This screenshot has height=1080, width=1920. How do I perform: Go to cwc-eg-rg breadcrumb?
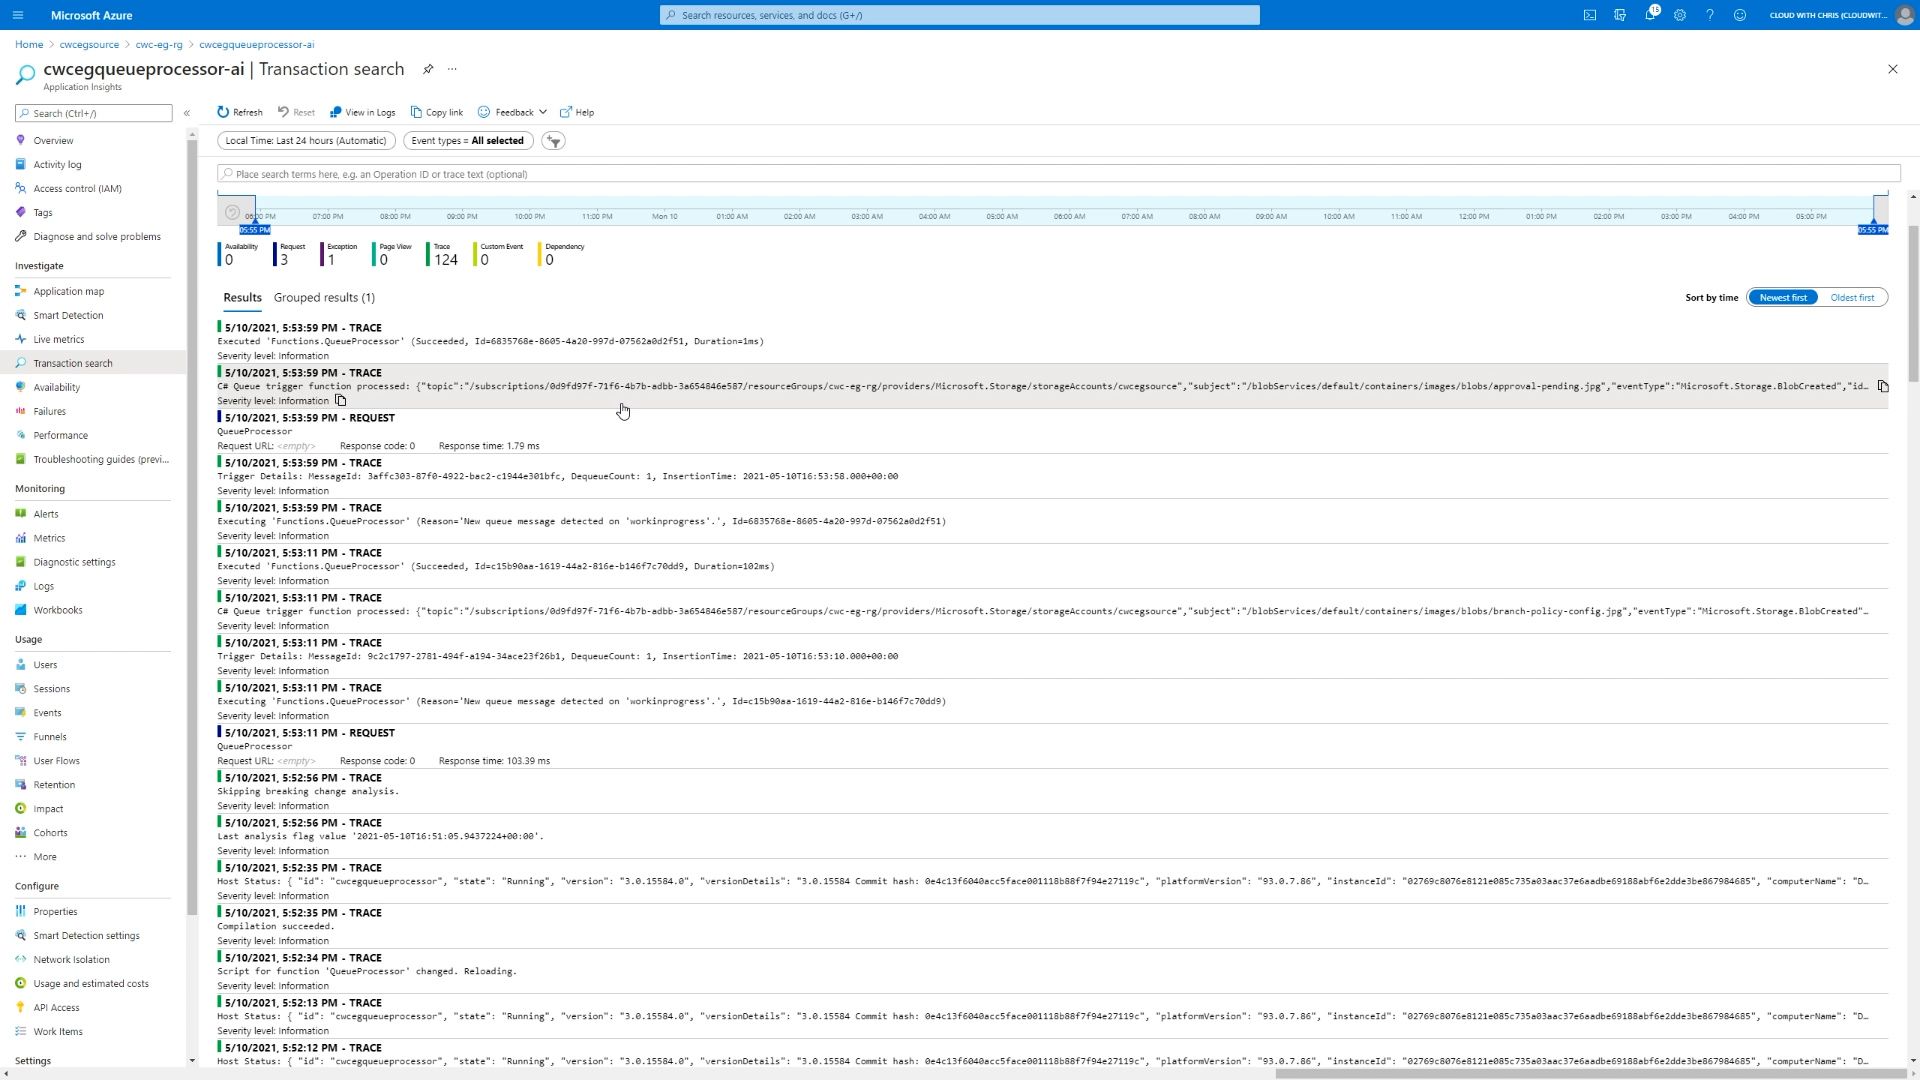[159, 45]
